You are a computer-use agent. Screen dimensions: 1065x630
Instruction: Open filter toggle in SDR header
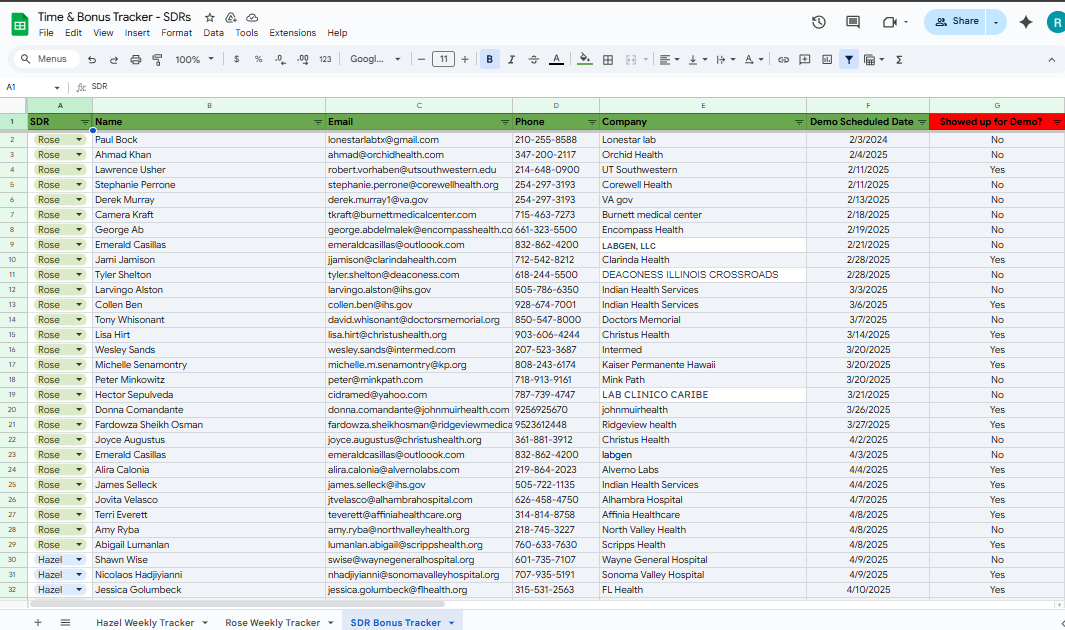pos(85,122)
